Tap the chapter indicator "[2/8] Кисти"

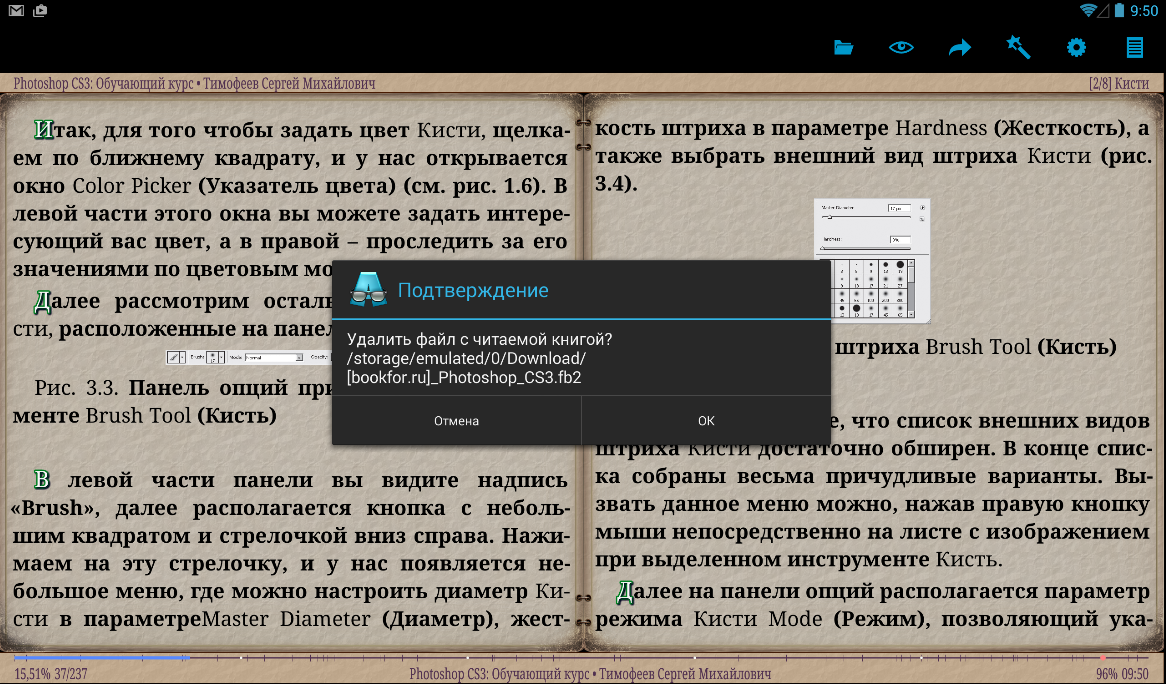click(x=1119, y=84)
